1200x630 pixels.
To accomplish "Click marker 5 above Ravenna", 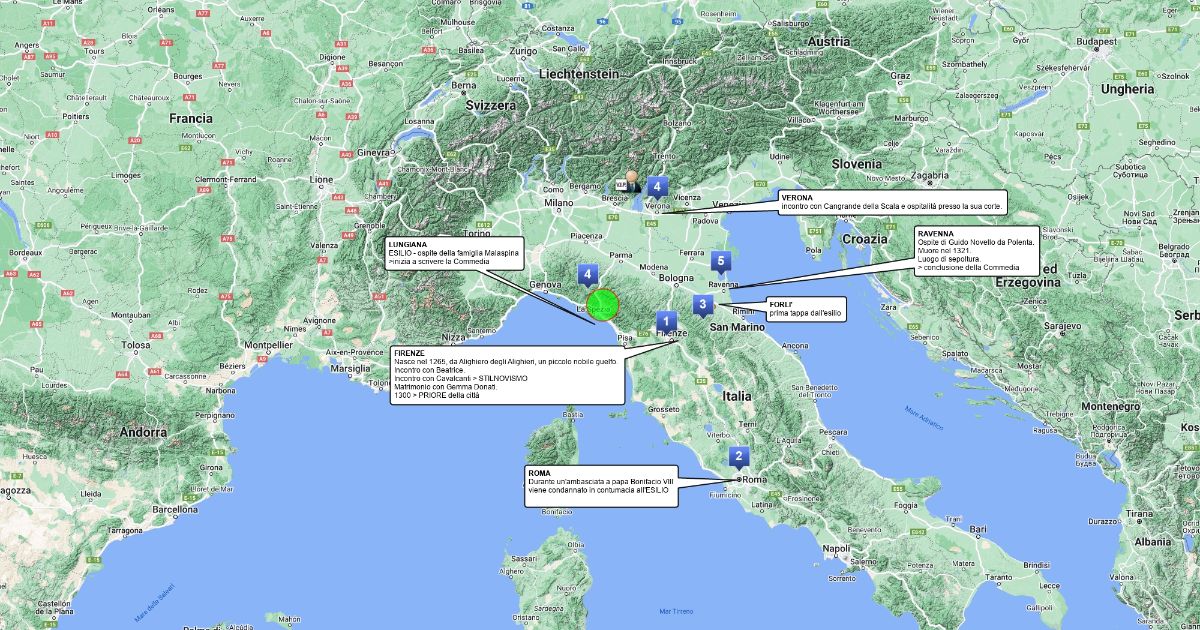I will pyautogui.click(x=722, y=262).
